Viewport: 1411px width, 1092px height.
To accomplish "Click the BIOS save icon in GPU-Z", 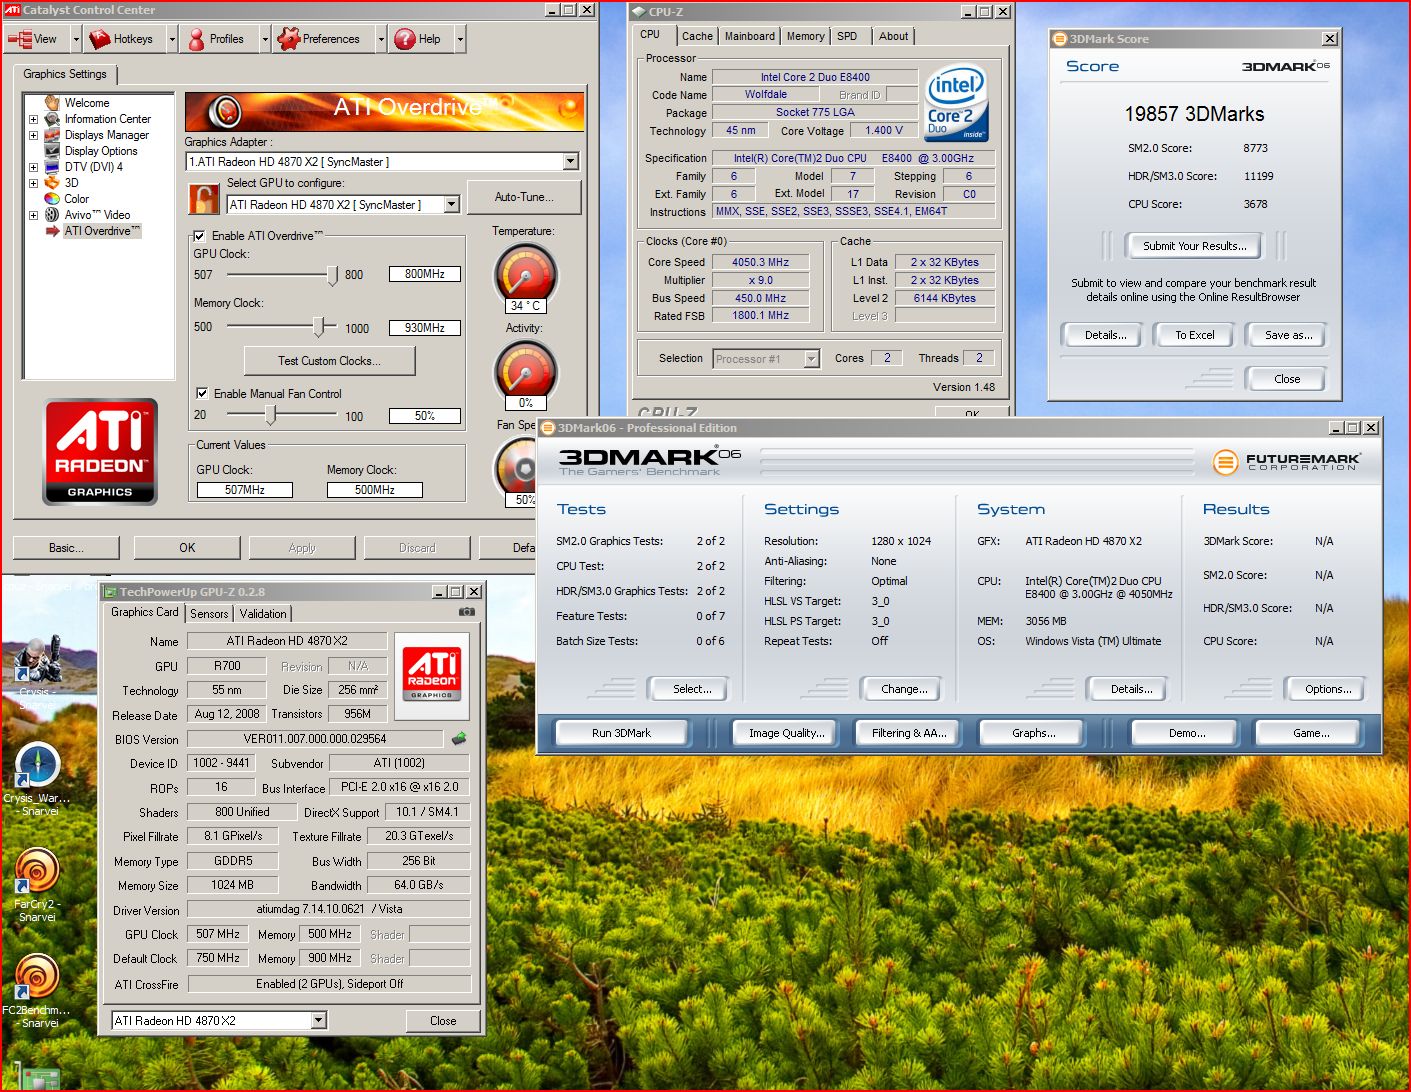I will pos(459,738).
